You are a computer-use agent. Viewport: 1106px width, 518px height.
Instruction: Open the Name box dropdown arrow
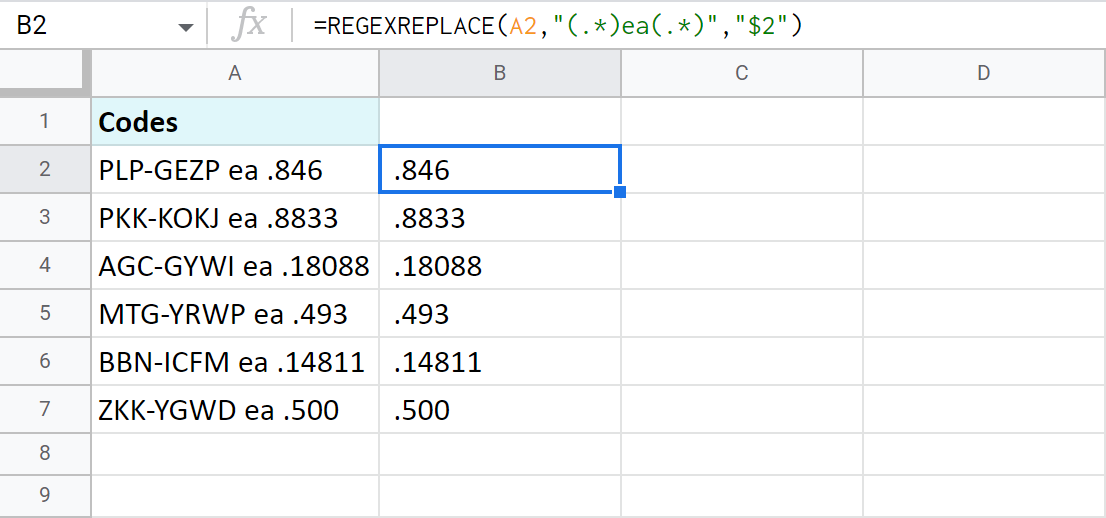pos(185,28)
